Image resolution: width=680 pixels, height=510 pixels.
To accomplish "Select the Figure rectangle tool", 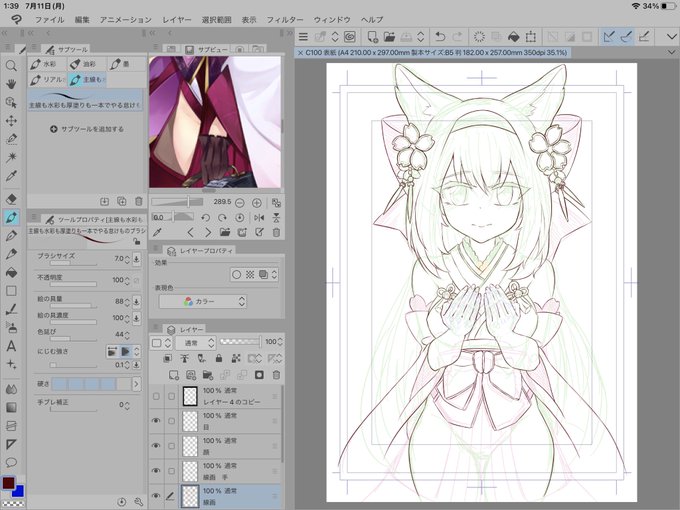I will (x=11, y=291).
